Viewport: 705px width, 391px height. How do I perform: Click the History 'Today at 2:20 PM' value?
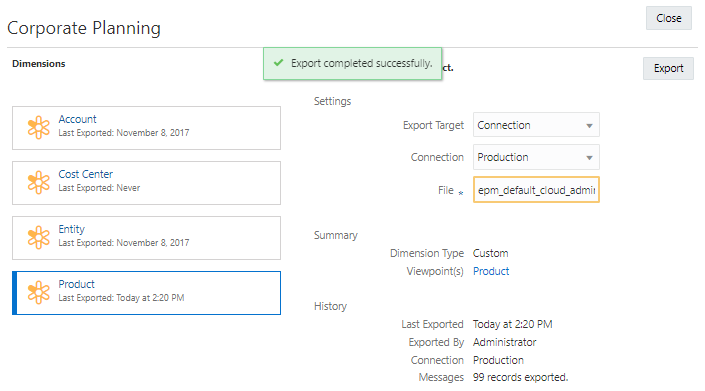click(x=513, y=324)
